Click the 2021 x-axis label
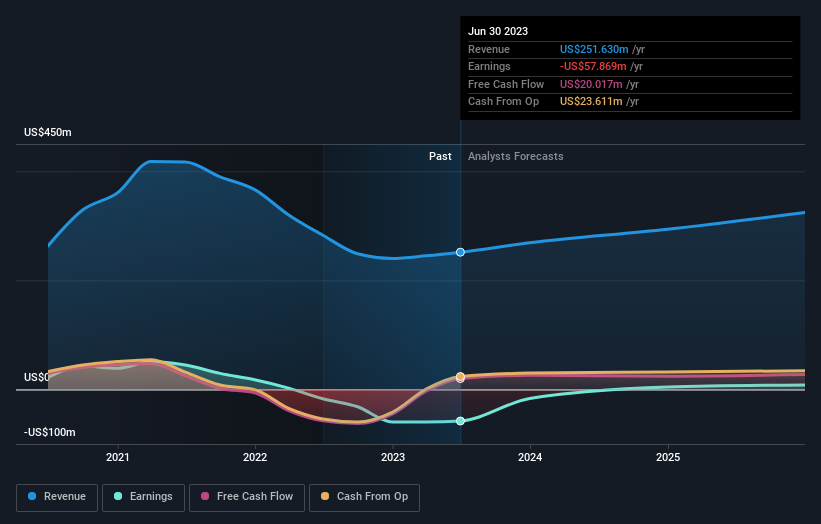 pos(118,457)
